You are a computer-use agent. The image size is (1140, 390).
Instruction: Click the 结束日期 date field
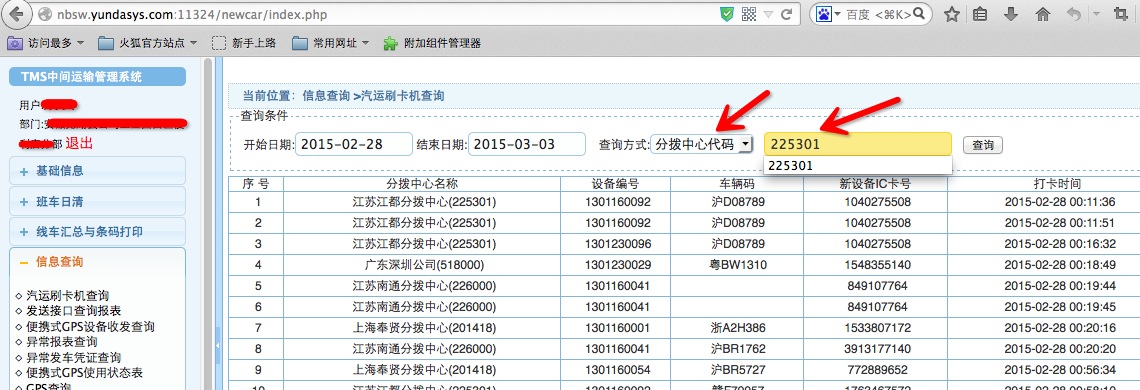(527, 144)
